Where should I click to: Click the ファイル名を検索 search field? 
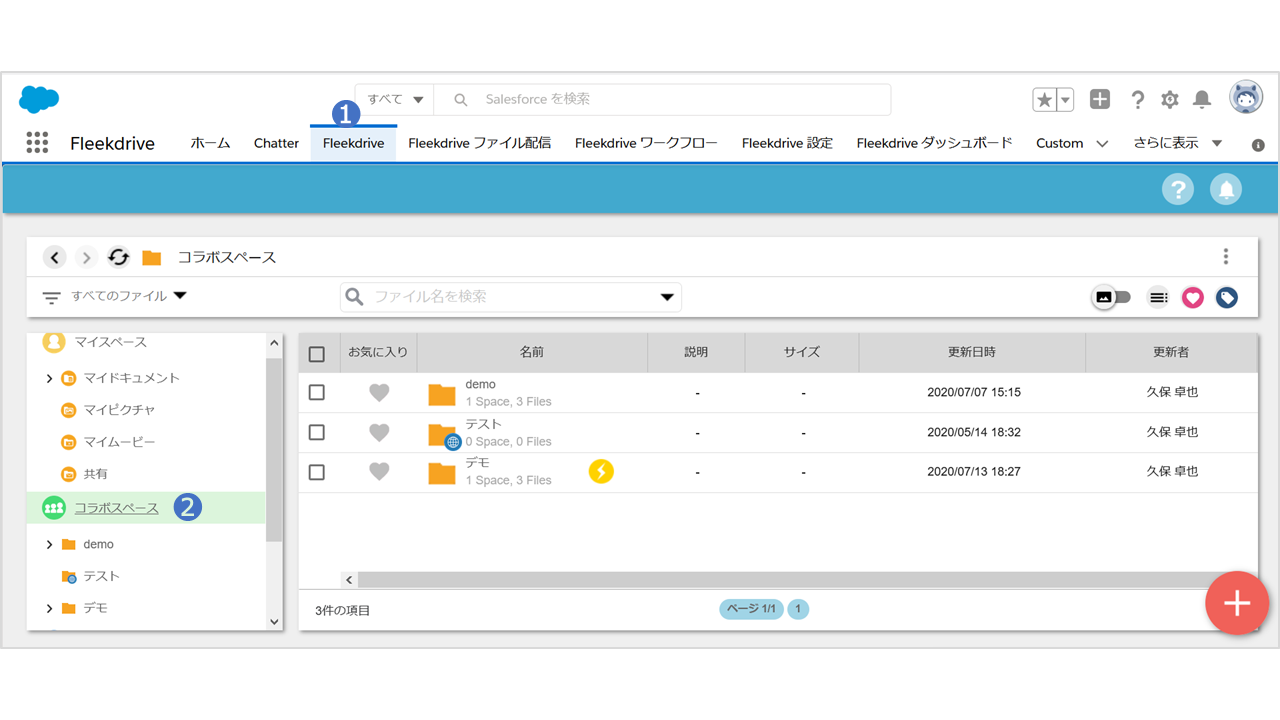[511, 297]
